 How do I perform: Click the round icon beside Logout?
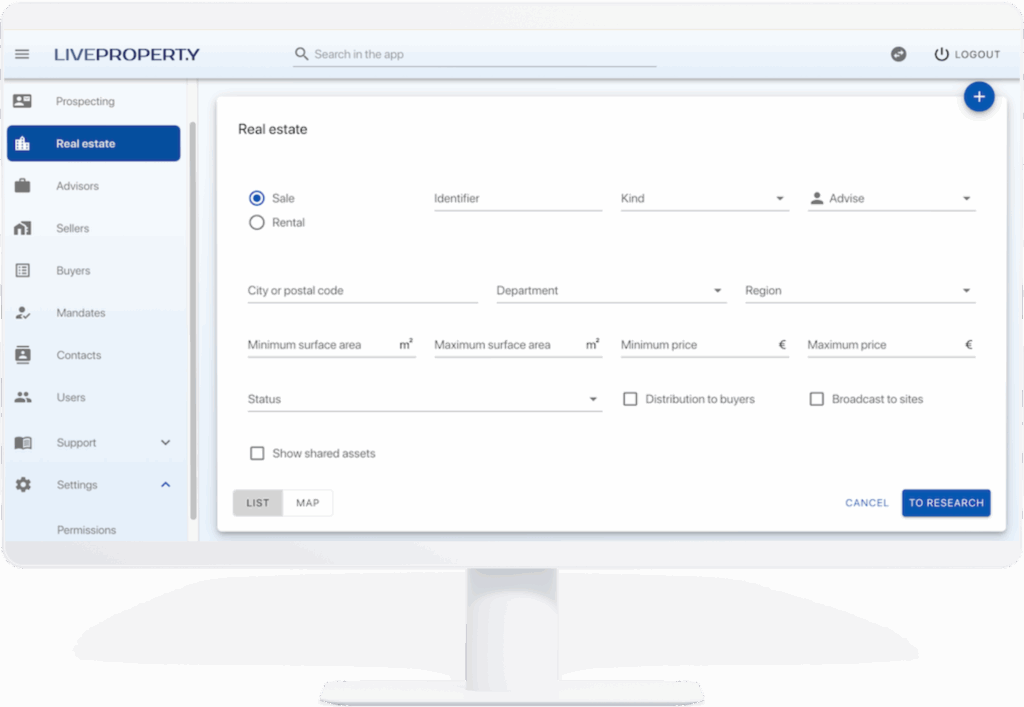point(899,54)
